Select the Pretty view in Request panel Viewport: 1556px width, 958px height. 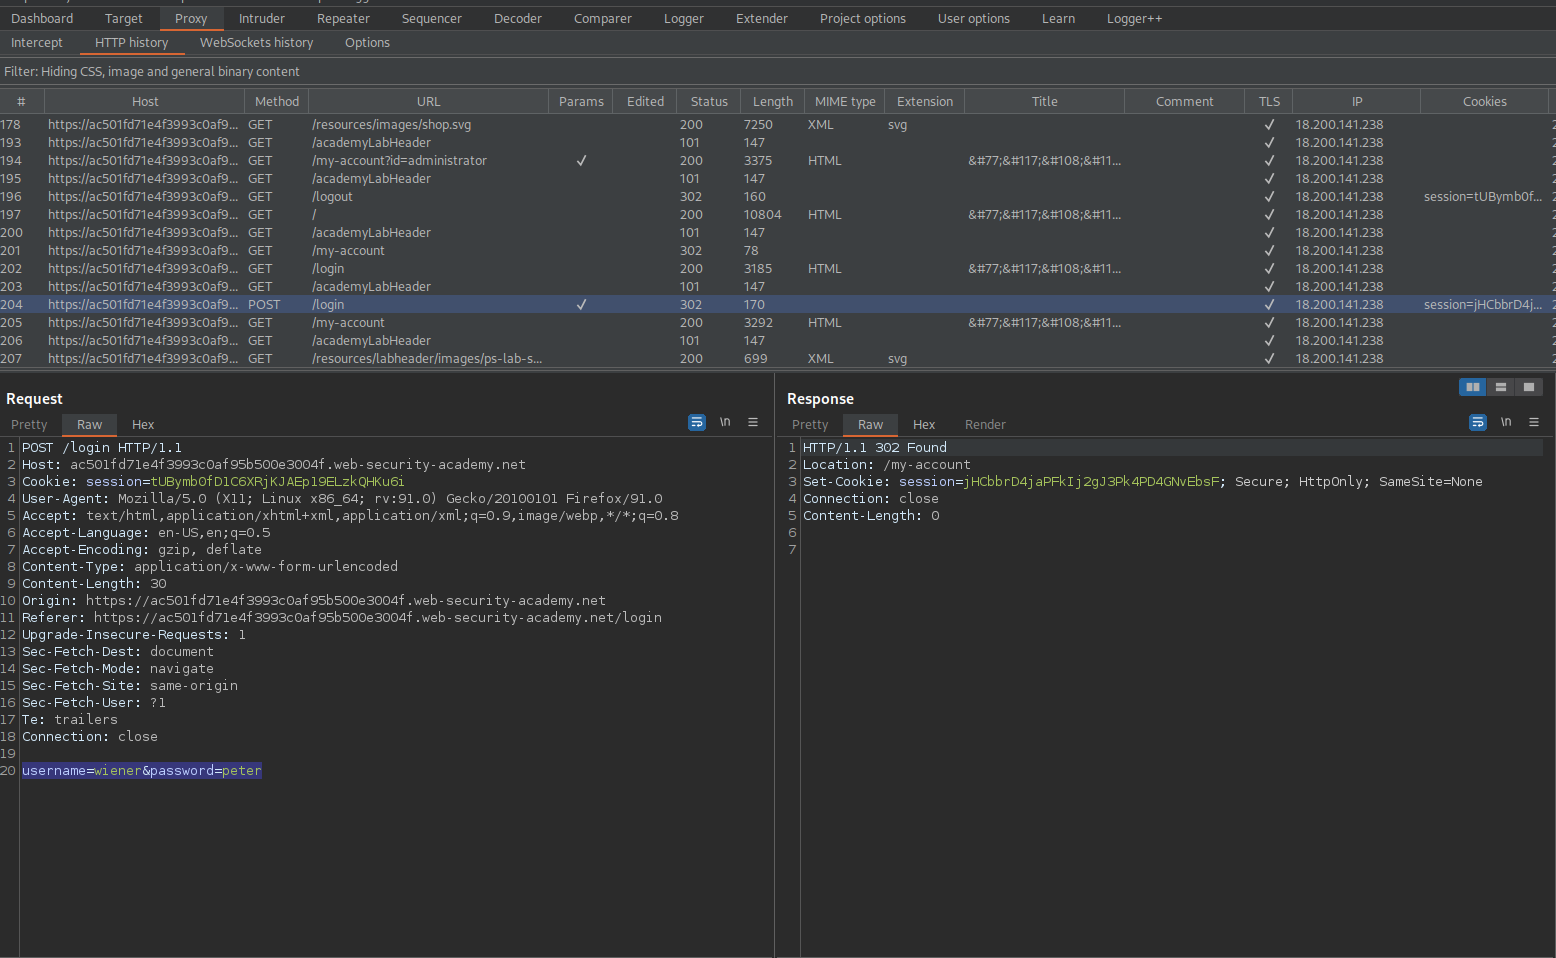[29, 425]
